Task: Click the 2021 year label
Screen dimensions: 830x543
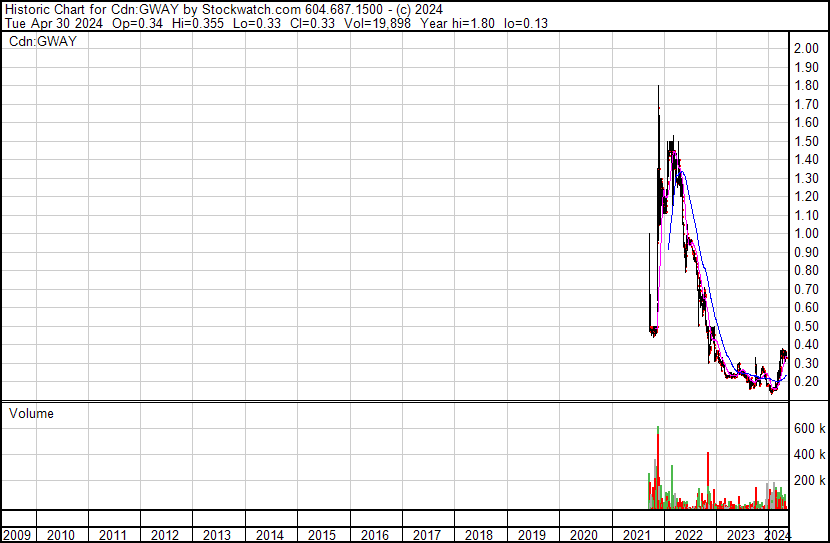Action: [636, 535]
